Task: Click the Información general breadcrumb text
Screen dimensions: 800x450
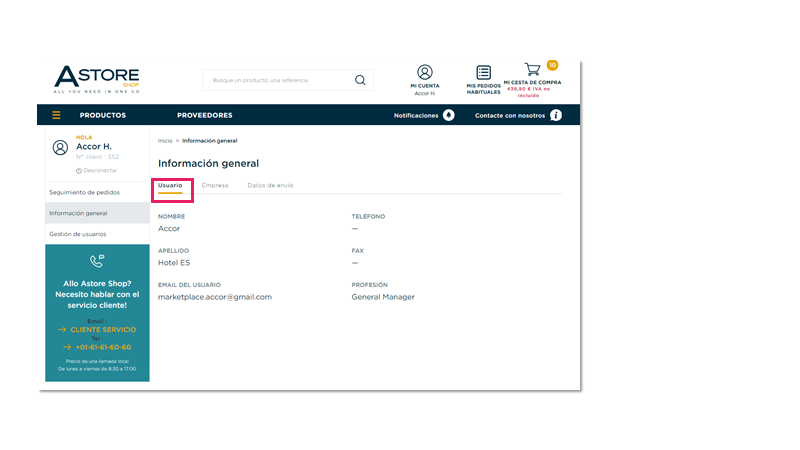Action: [x=210, y=141]
